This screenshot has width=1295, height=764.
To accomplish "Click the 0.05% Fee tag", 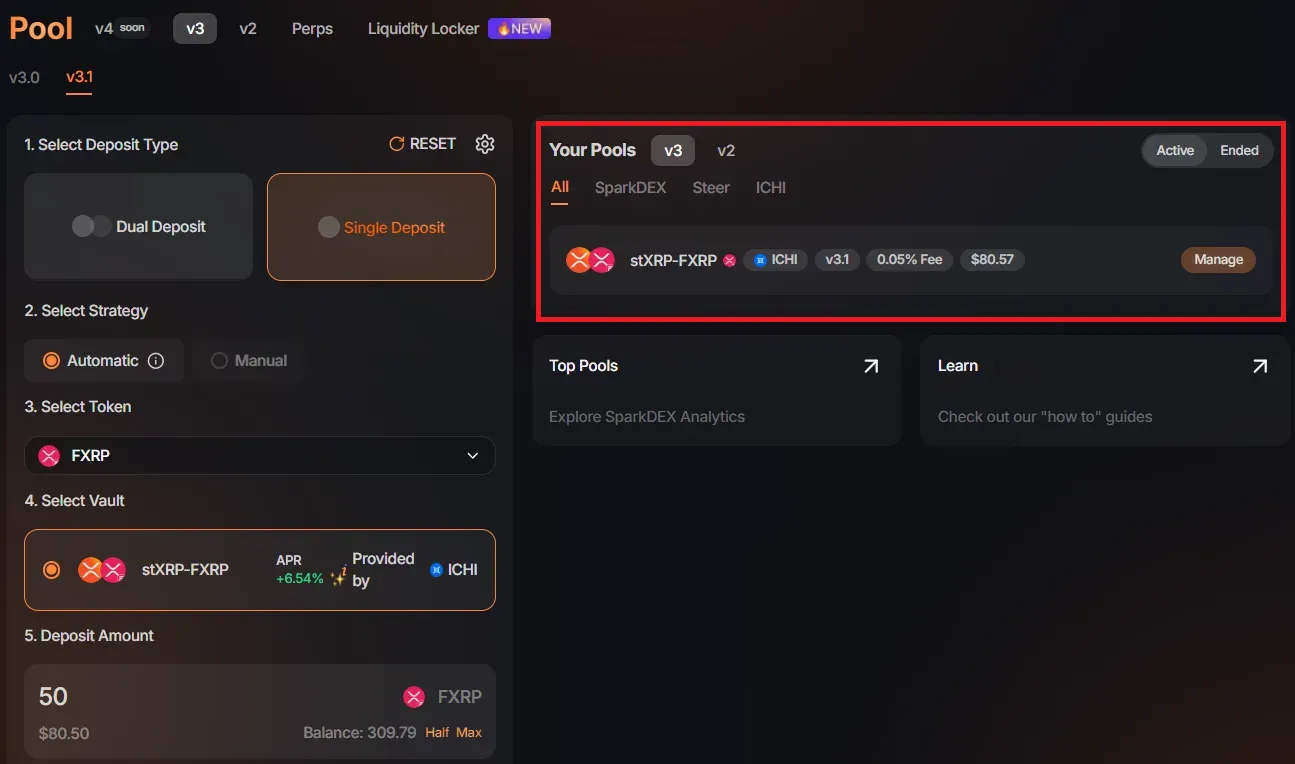I will tap(909, 260).
